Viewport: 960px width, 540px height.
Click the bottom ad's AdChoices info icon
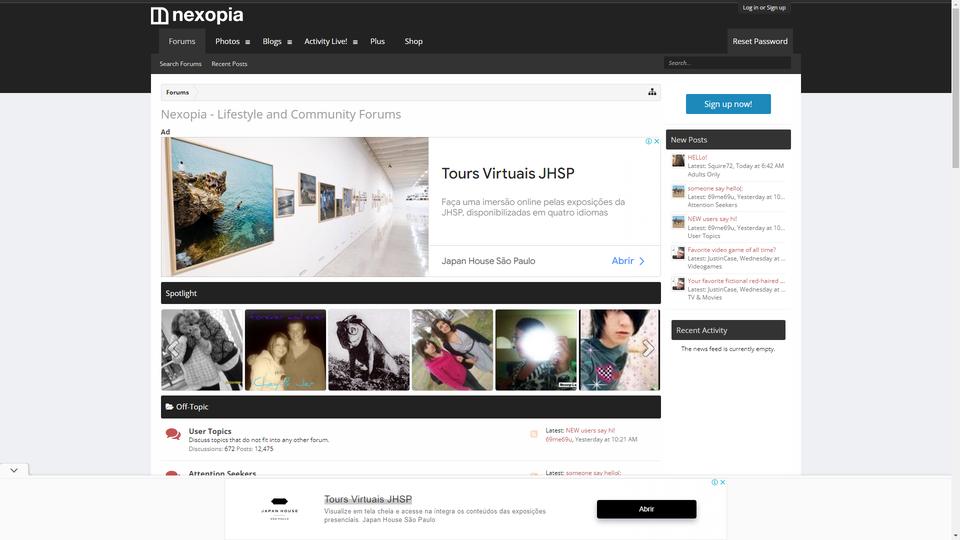[x=714, y=482]
